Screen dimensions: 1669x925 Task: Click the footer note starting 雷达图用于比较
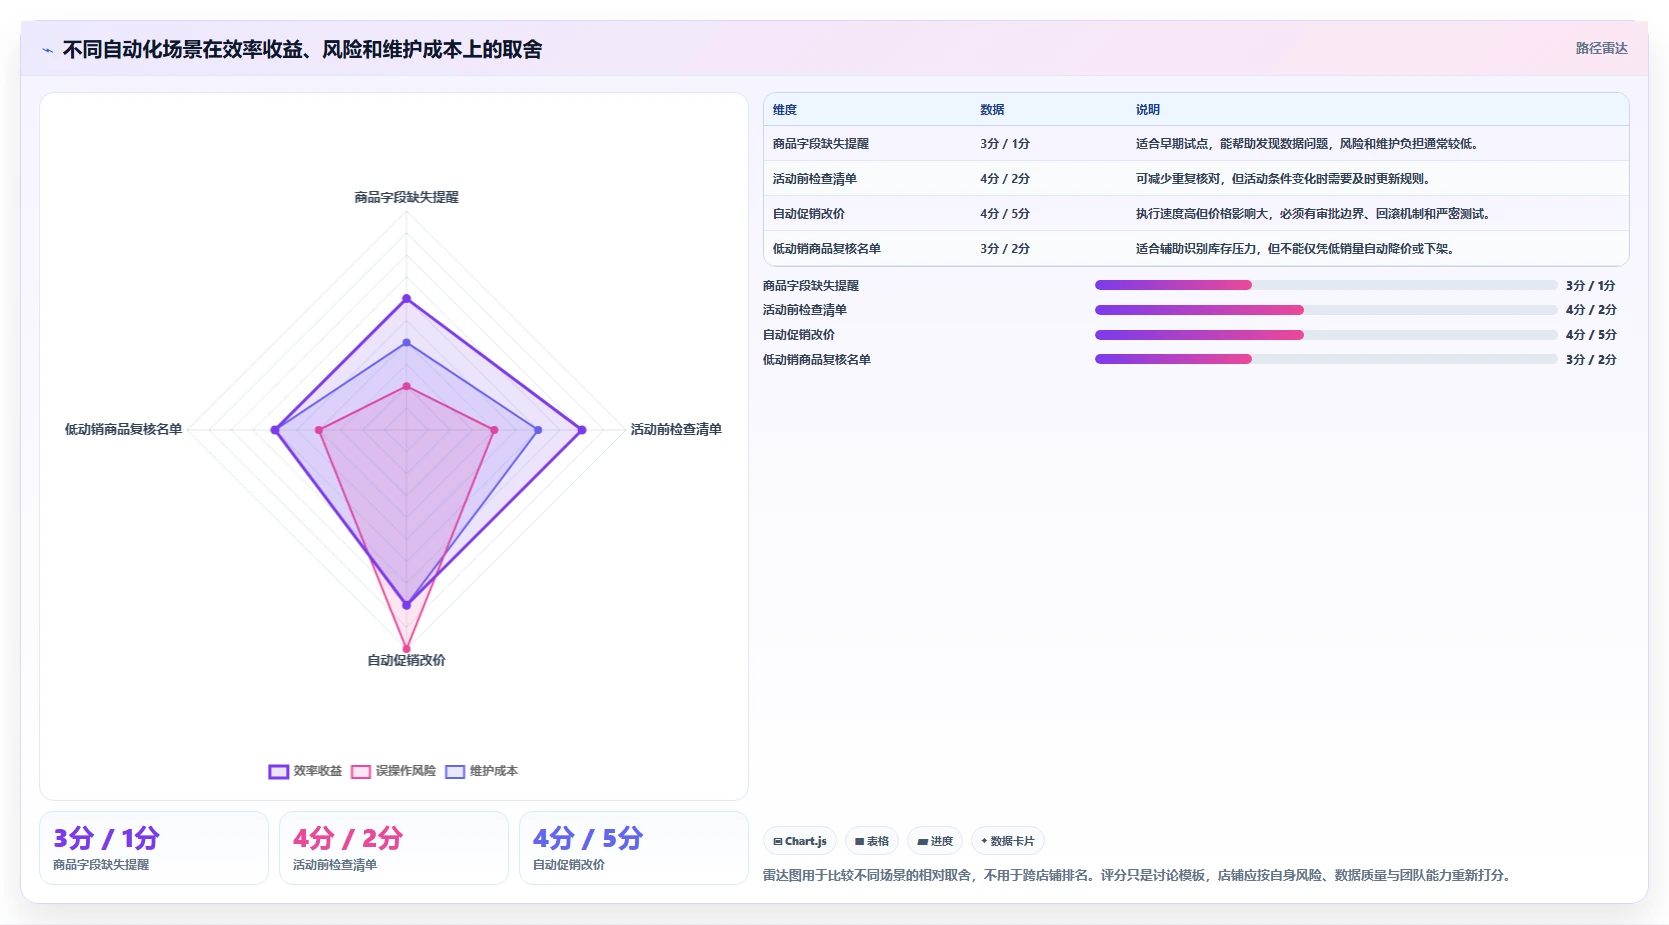point(1139,875)
